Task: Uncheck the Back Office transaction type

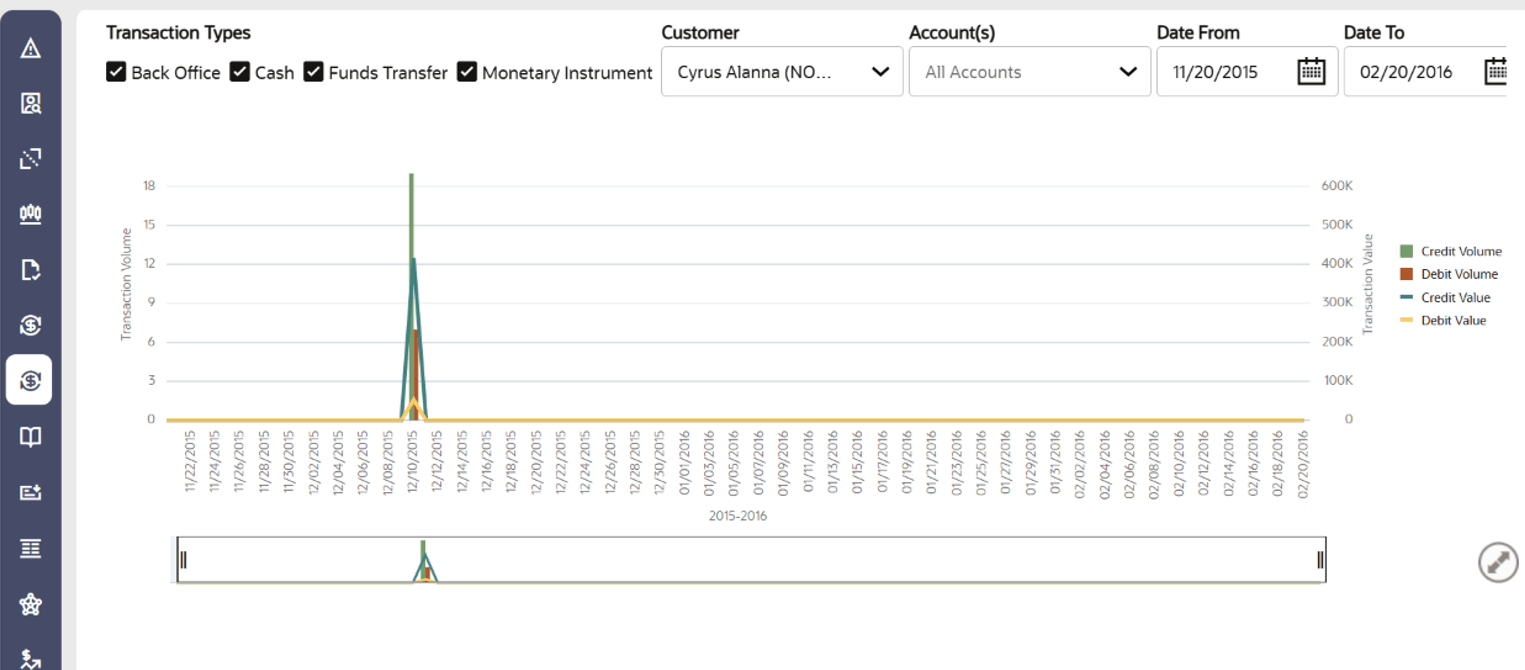Action: tap(116, 72)
